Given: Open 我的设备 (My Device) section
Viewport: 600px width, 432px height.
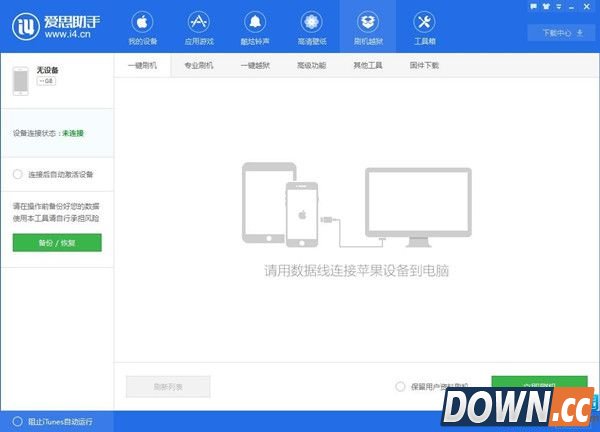Looking at the screenshot, I should click(x=142, y=28).
